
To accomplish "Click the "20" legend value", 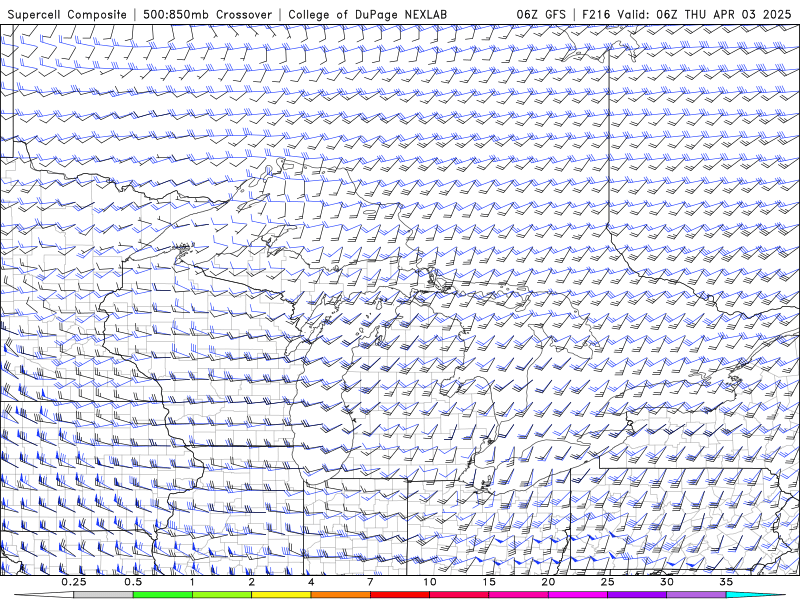I will [x=548, y=582].
